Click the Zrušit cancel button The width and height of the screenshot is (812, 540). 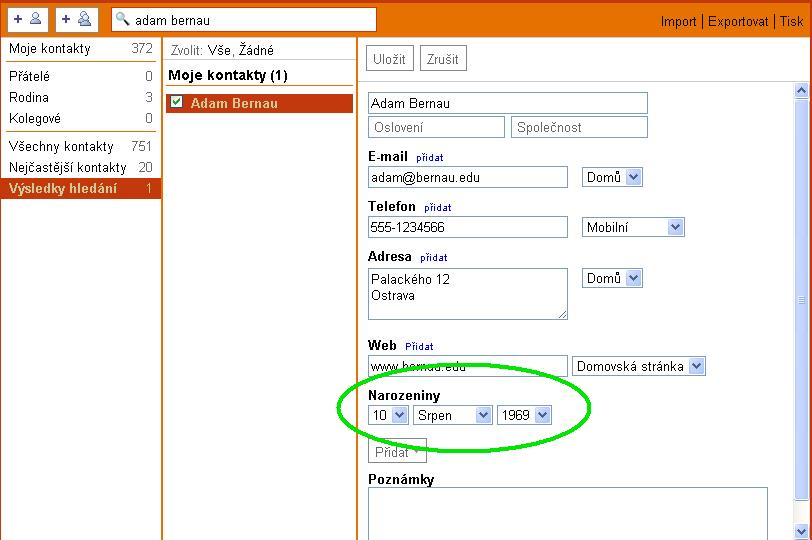pos(443,59)
